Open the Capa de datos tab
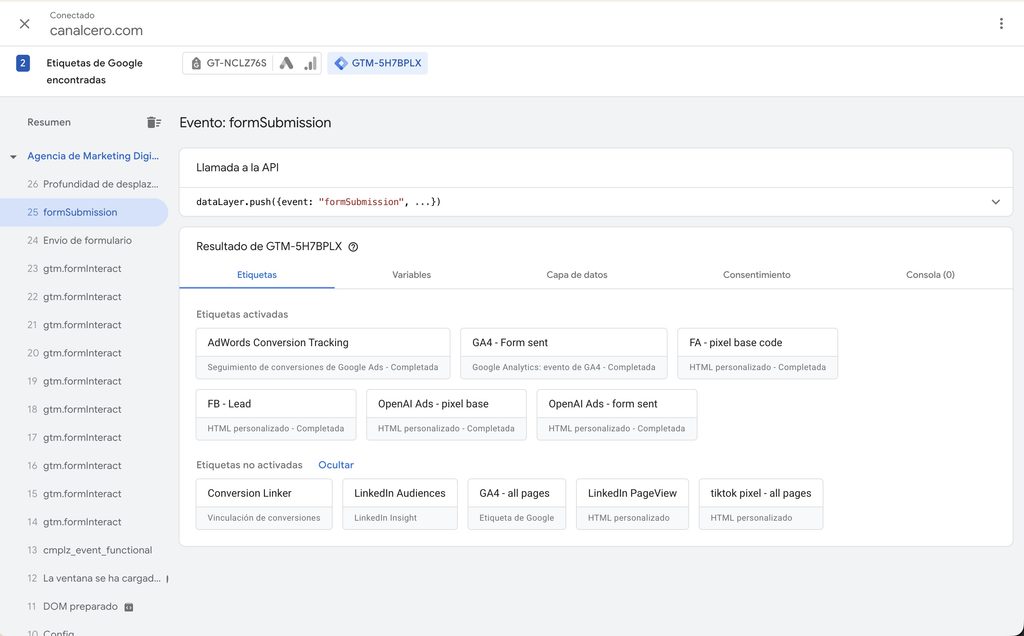Screen dimensions: 1024x636 [577, 275]
